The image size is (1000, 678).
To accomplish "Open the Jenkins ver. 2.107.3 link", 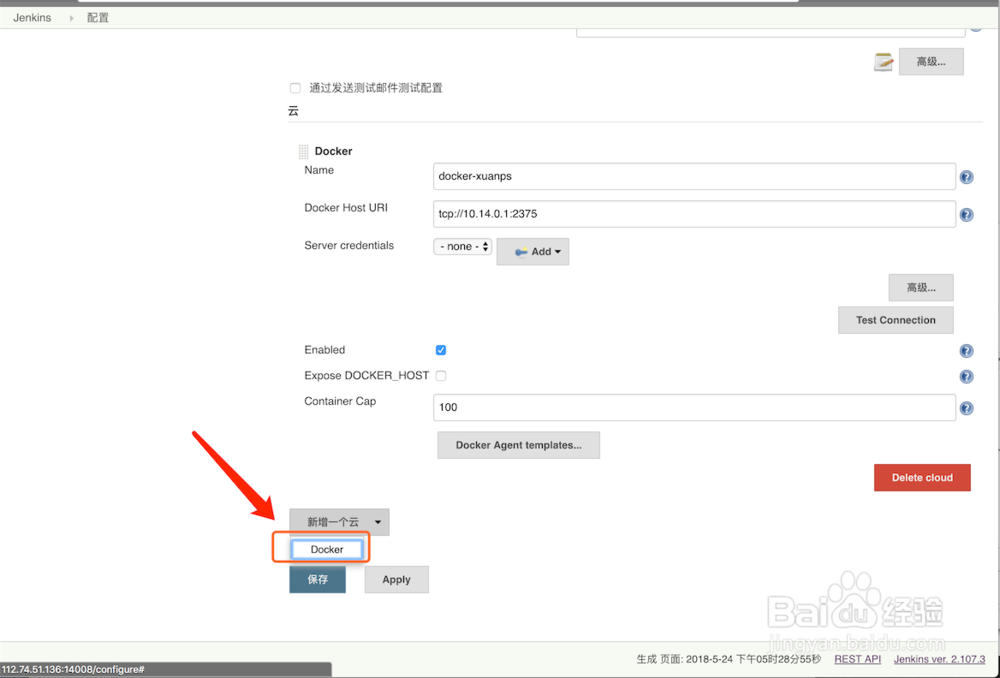I will pos(939,659).
